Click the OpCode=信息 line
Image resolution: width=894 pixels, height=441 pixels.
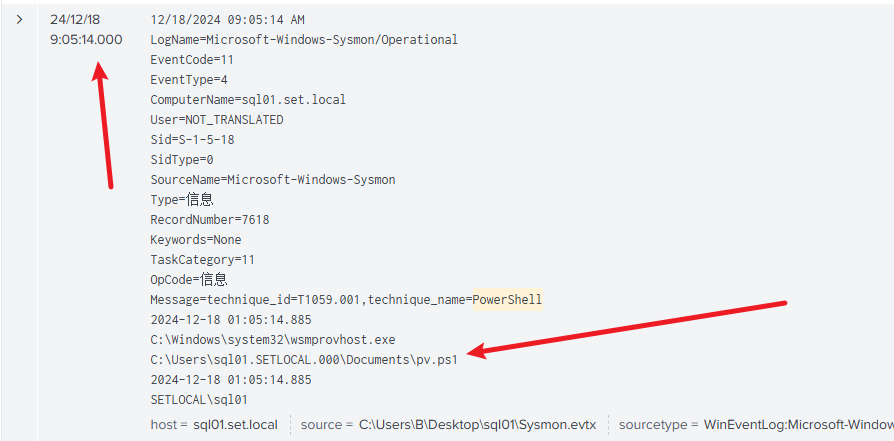coord(189,280)
